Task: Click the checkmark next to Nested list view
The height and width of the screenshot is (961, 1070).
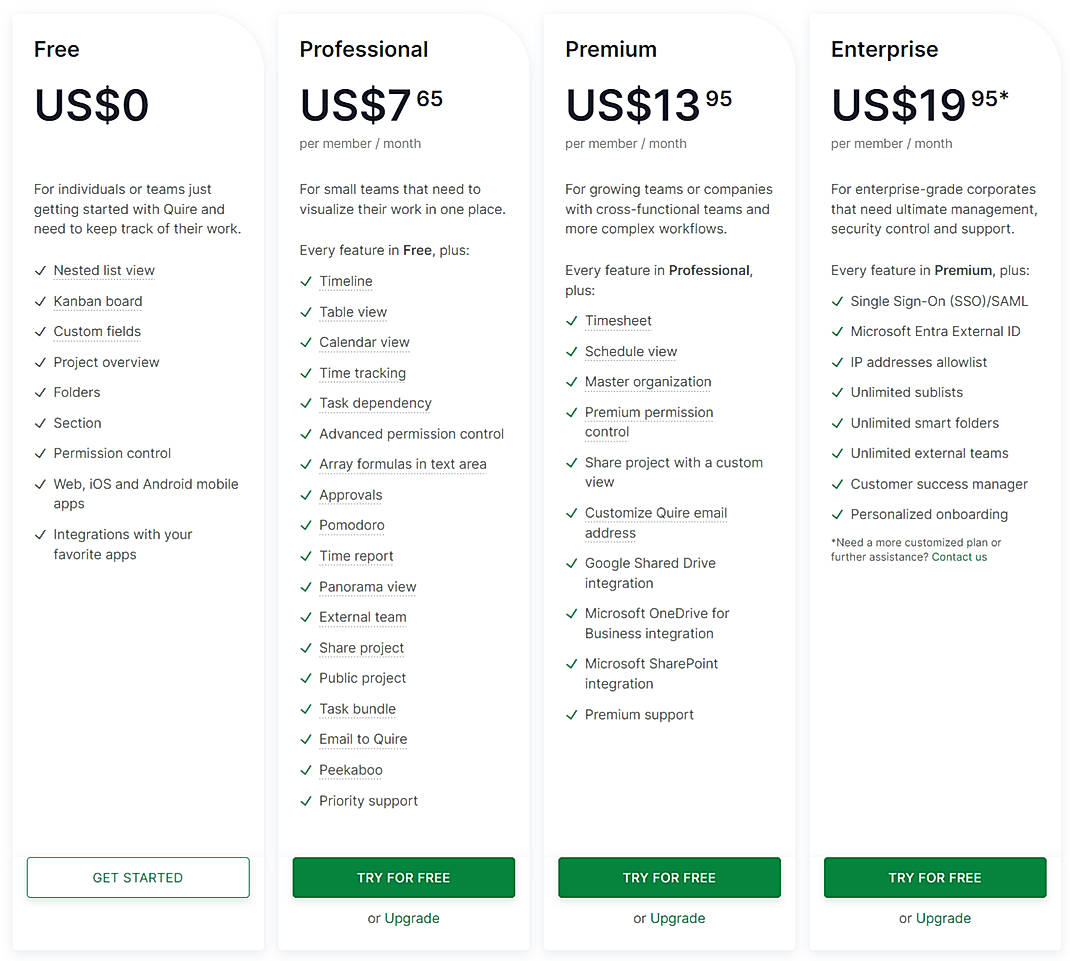Action: click(40, 271)
